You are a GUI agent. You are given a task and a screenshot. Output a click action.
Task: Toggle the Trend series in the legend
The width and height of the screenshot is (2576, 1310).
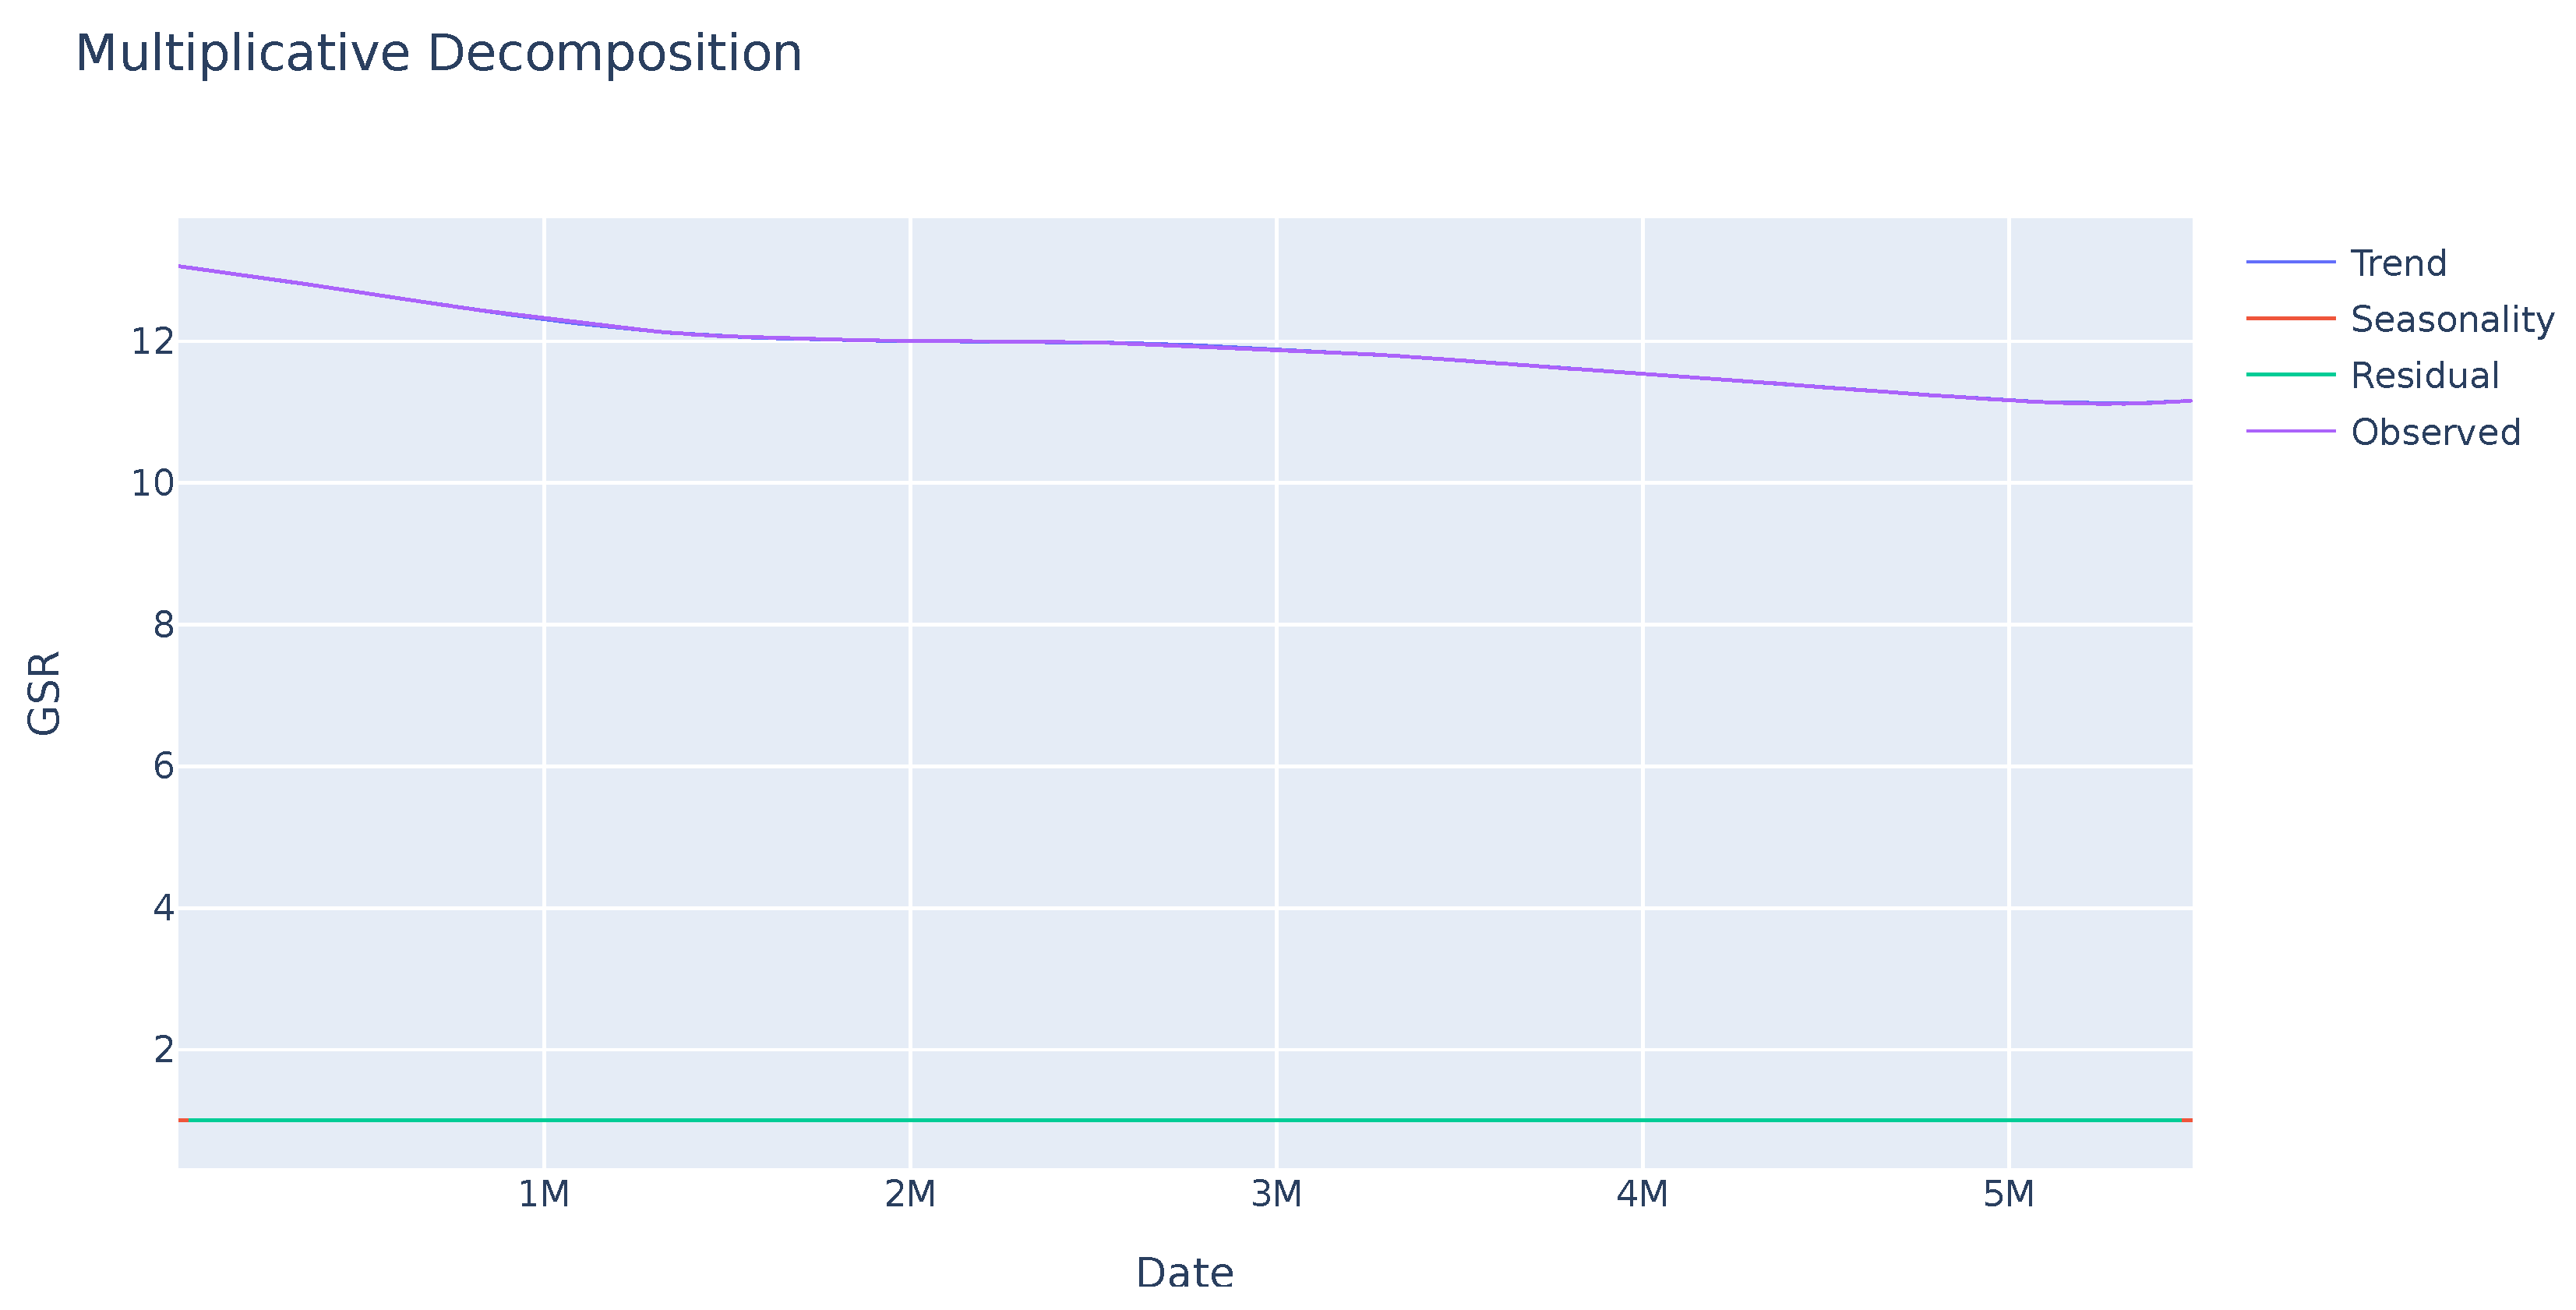(2398, 263)
